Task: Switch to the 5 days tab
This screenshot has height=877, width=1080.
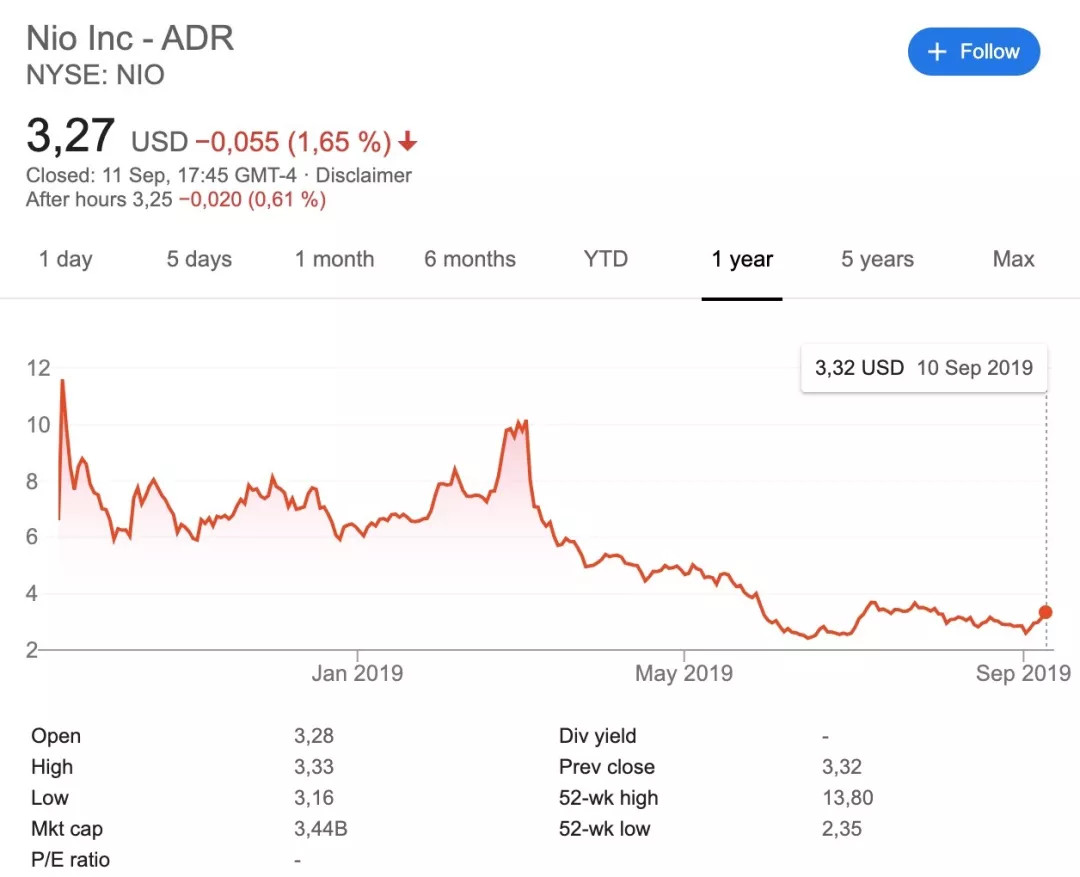Action: coord(199,259)
